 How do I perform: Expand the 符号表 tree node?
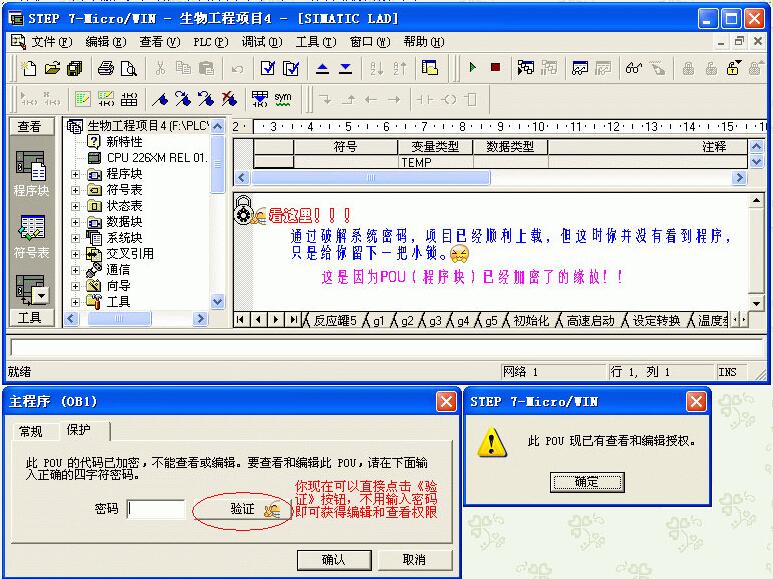coord(75,190)
